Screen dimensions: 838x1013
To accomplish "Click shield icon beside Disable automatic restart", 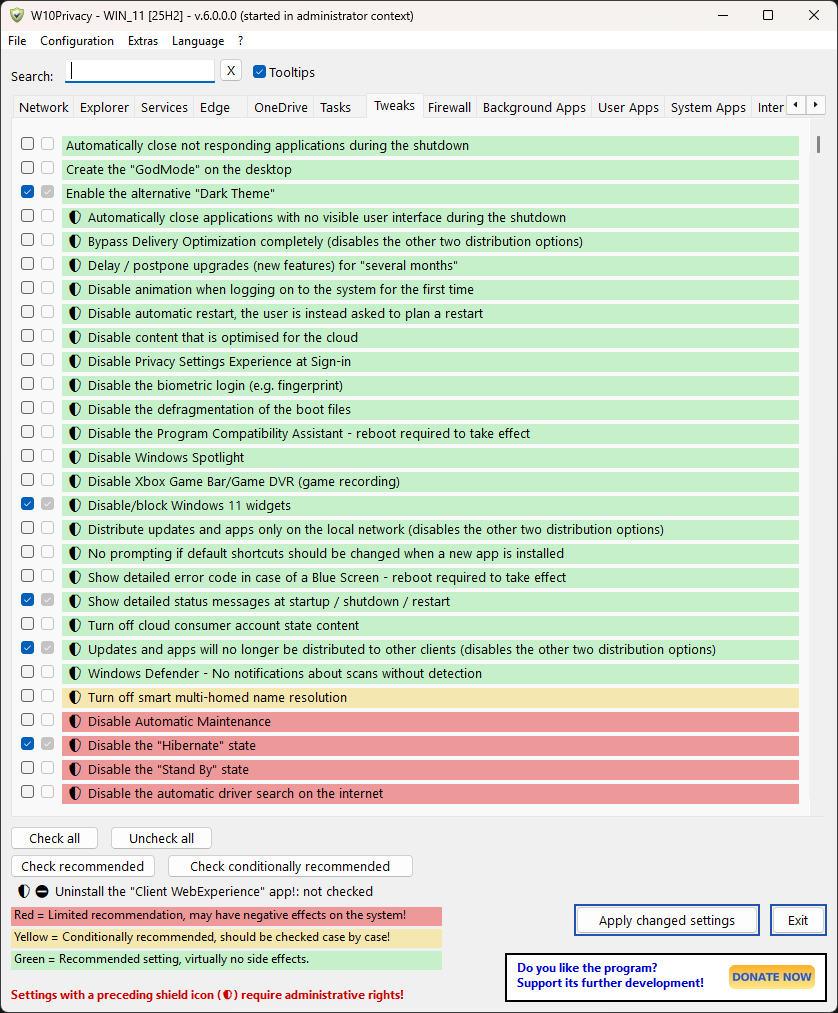I will coord(75,313).
